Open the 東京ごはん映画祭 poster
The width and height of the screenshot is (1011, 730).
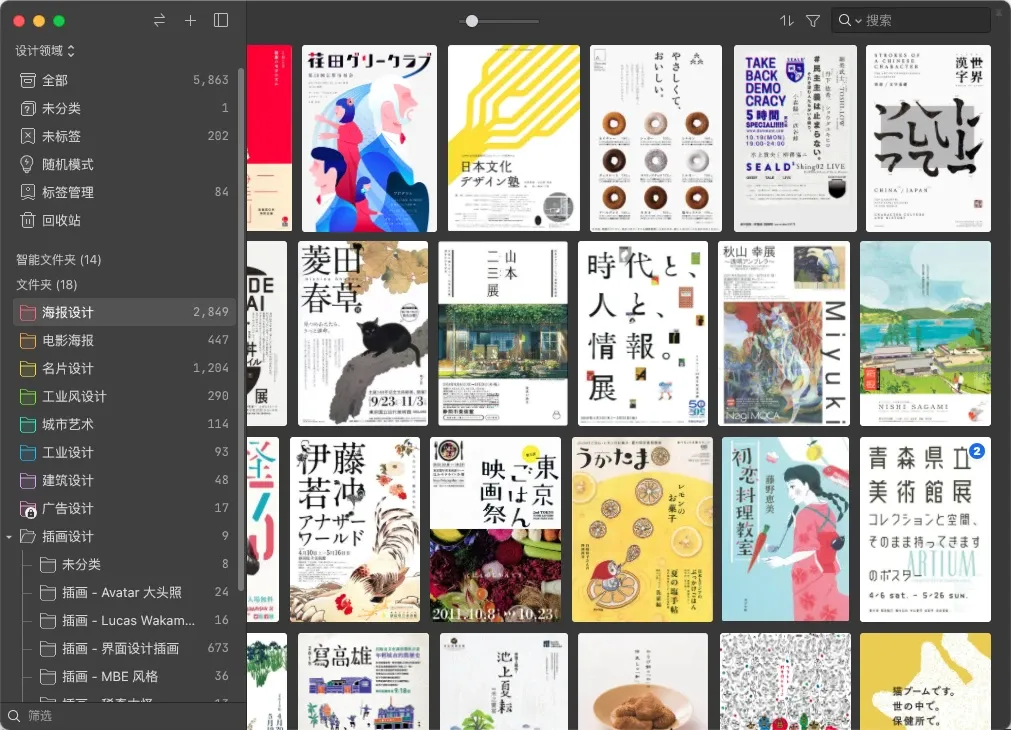click(x=496, y=529)
